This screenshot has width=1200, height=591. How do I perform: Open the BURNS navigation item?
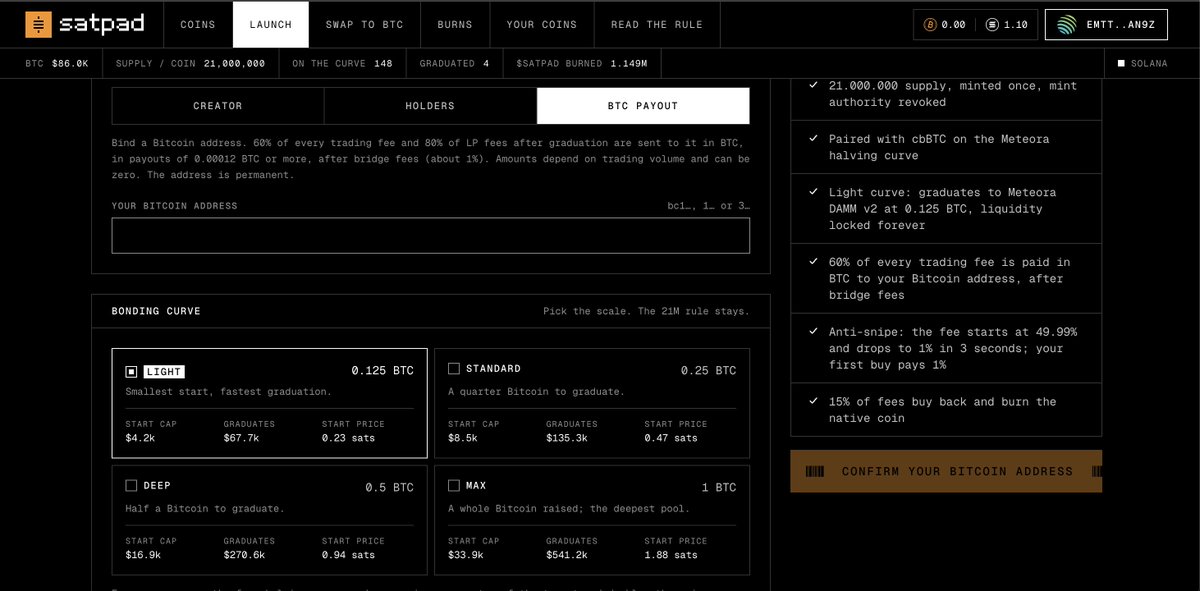[455, 24]
